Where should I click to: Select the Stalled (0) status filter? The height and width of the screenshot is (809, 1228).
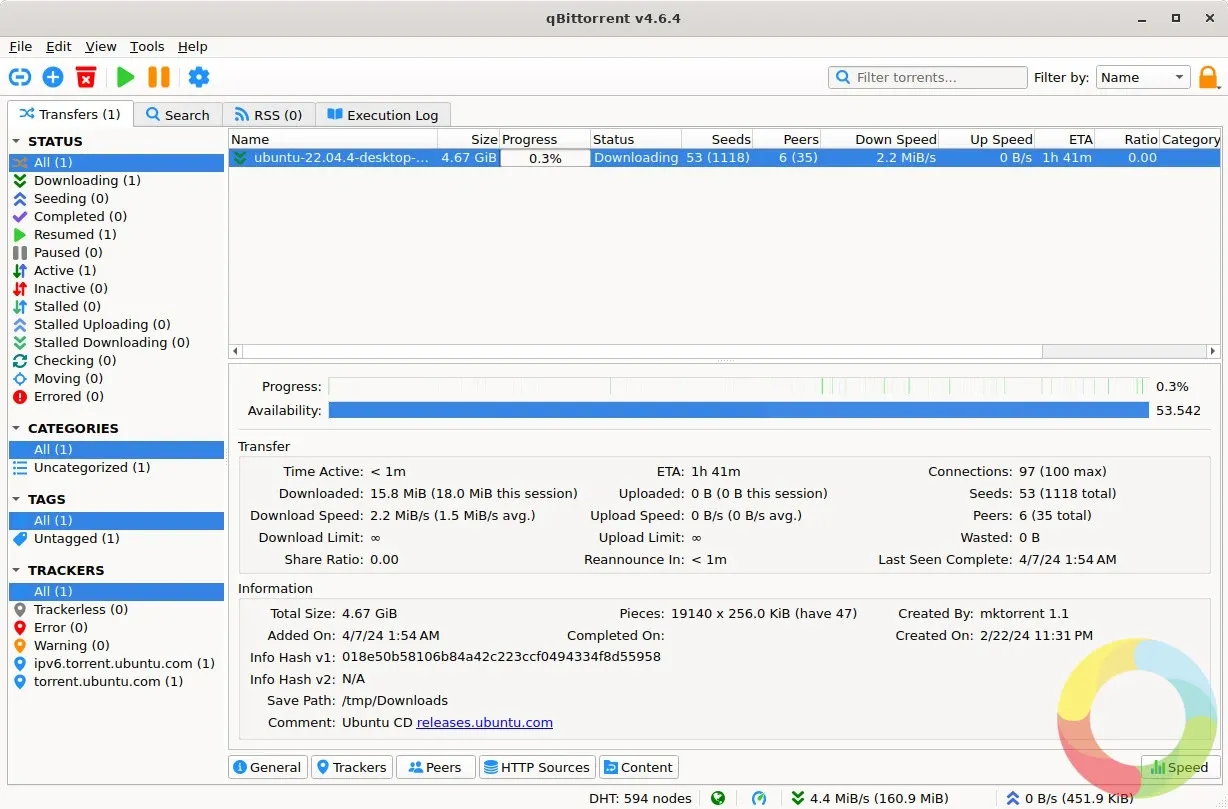coord(116,306)
